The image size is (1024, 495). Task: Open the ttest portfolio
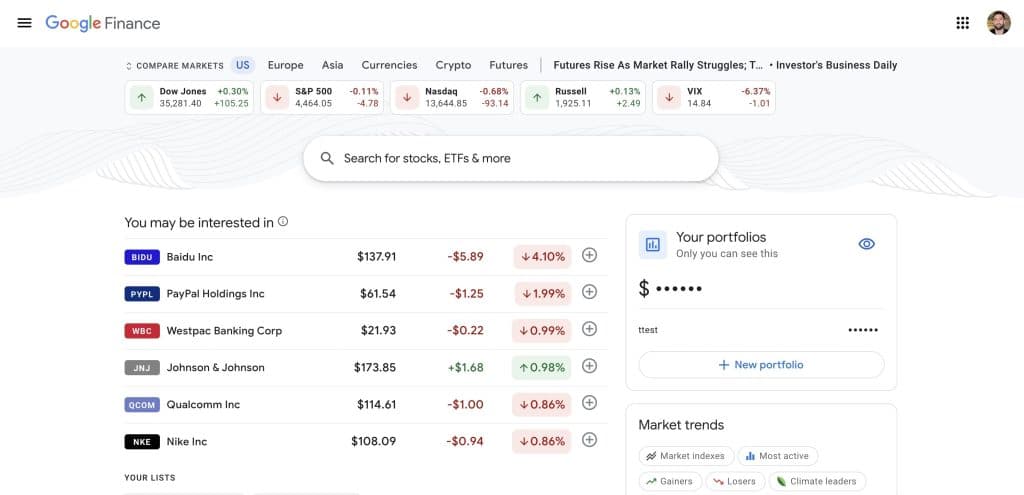(761, 330)
